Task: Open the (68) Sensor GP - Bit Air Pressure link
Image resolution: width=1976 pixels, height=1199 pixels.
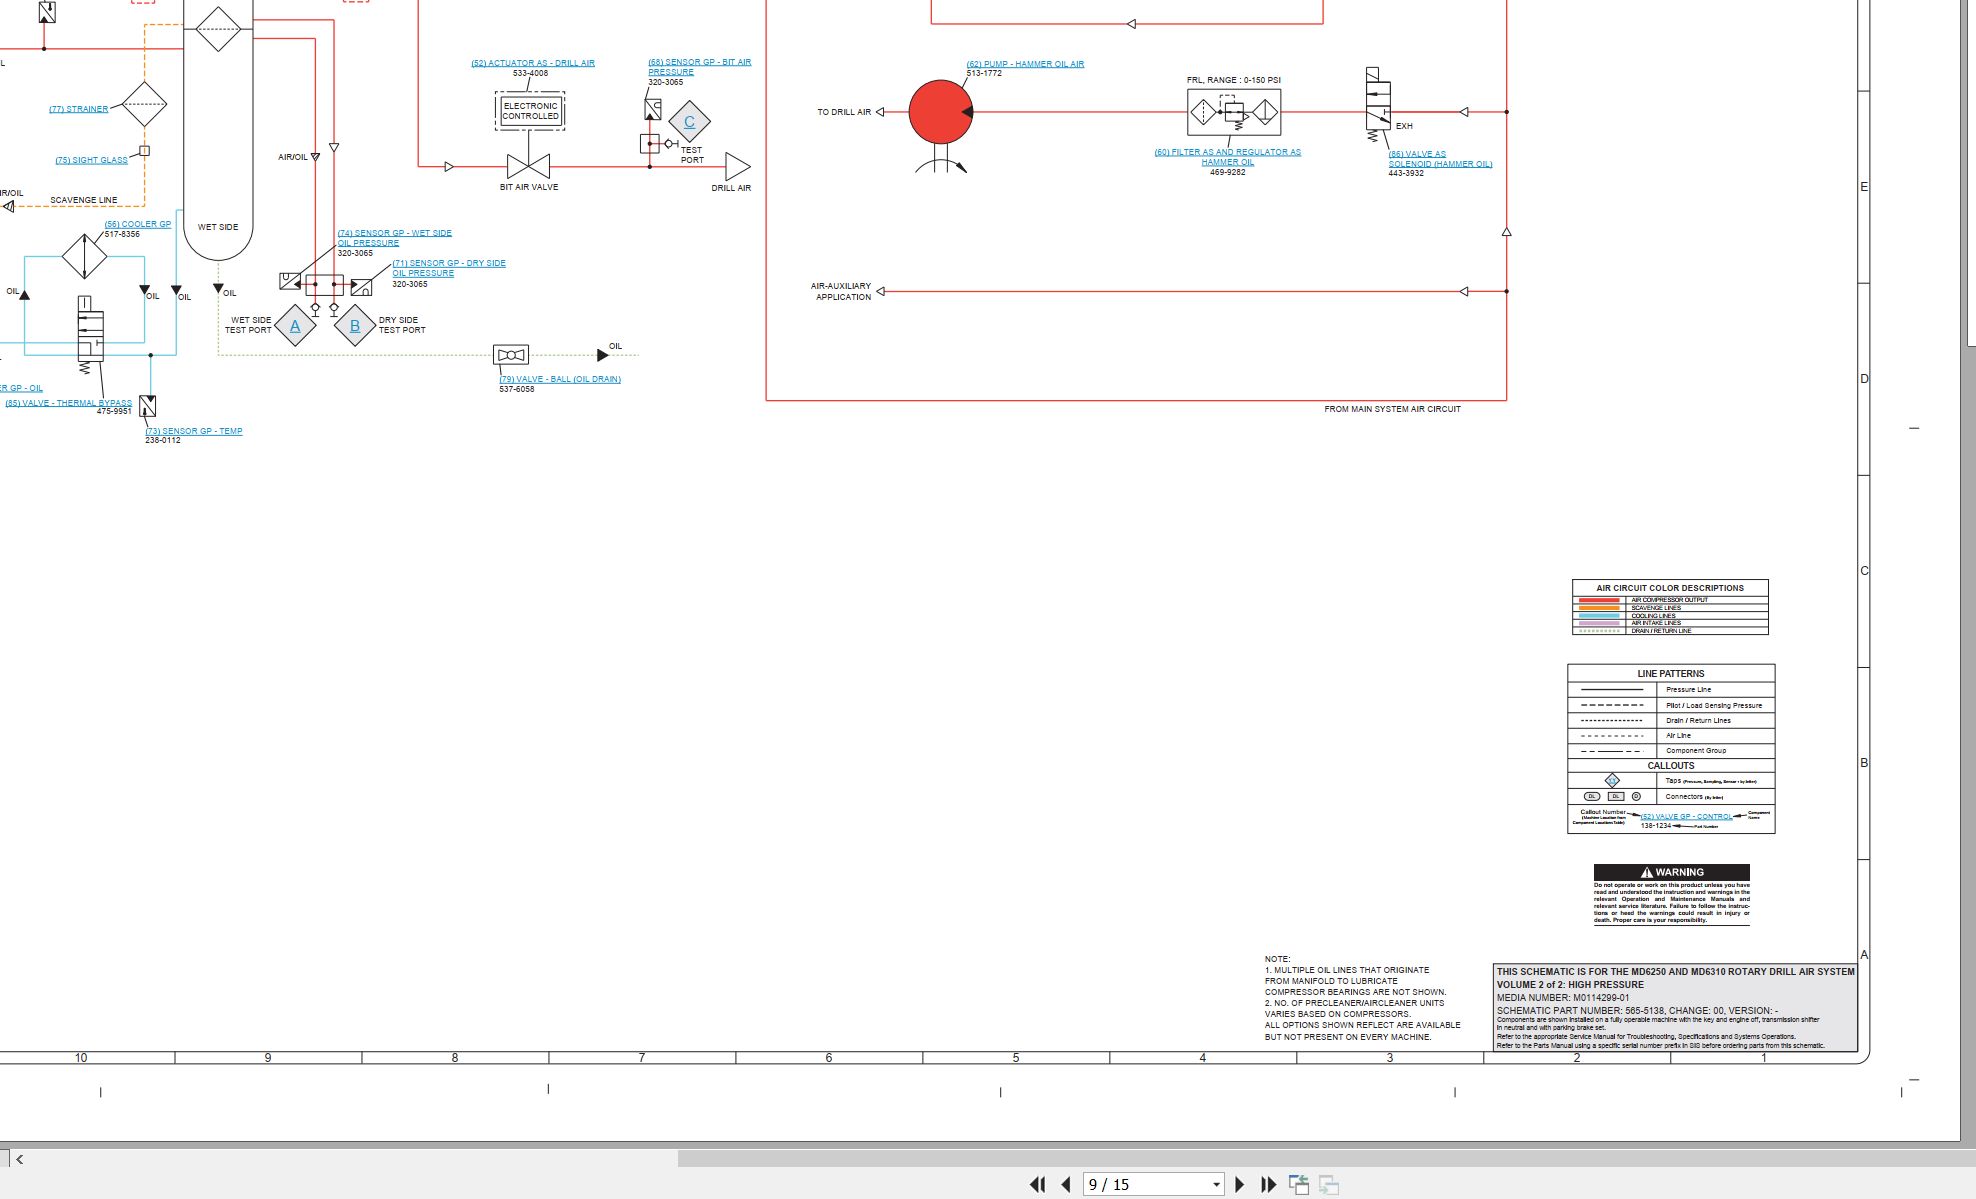Action: (699, 67)
